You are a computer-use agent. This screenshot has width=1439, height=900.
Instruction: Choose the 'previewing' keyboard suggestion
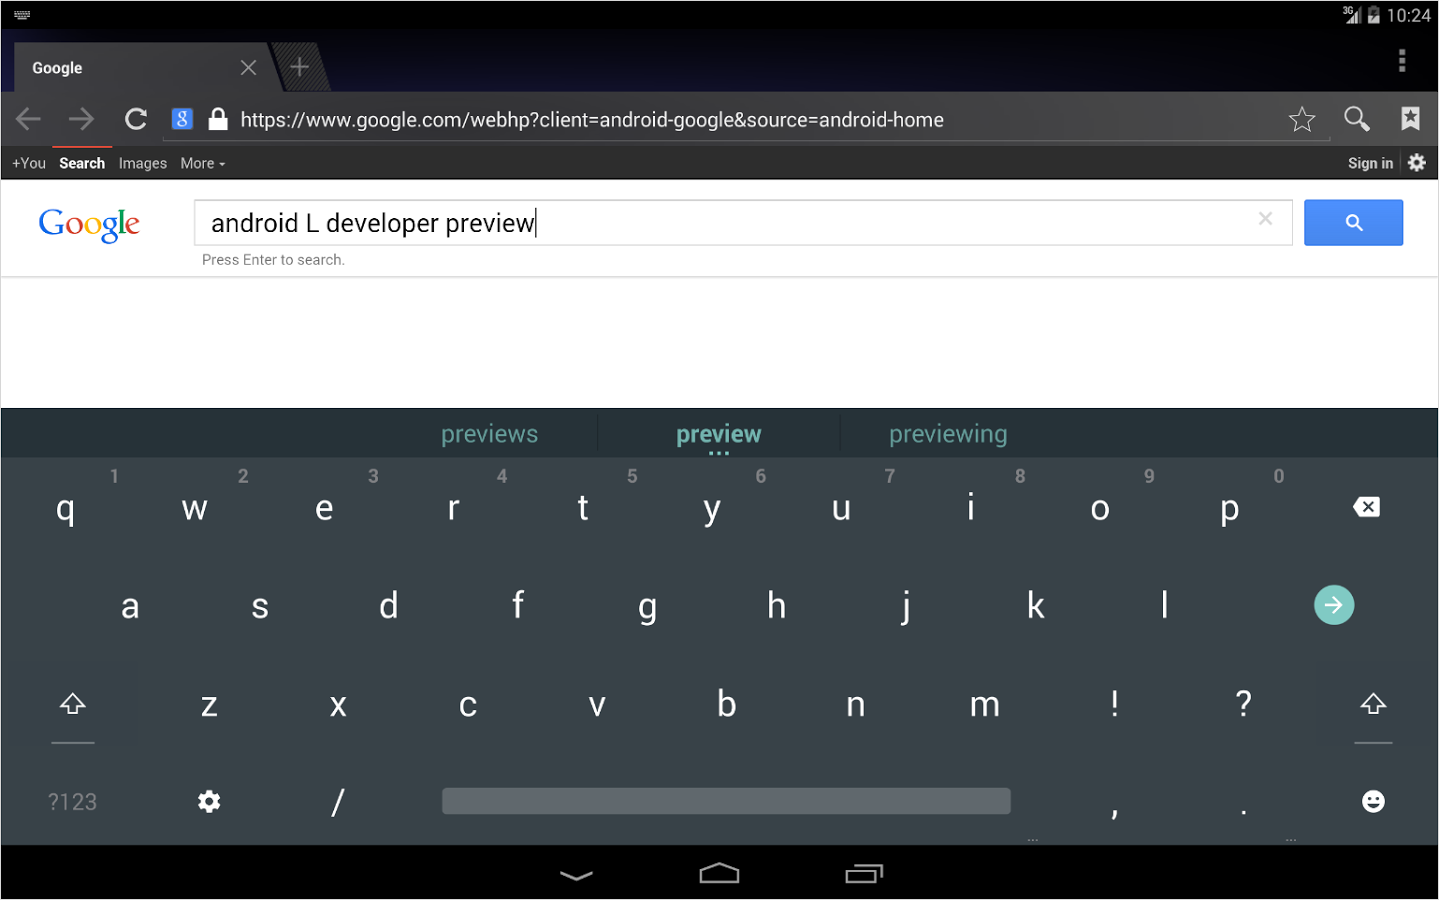[946, 433]
